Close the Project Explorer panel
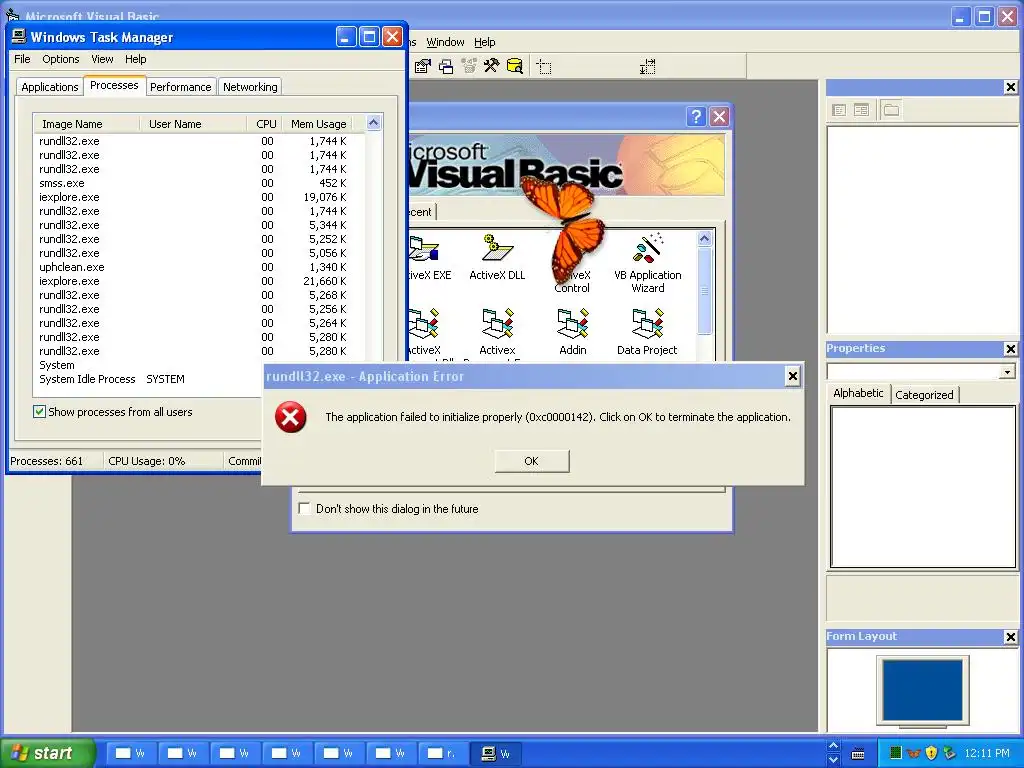Image resolution: width=1024 pixels, height=768 pixels. point(1010,87)
